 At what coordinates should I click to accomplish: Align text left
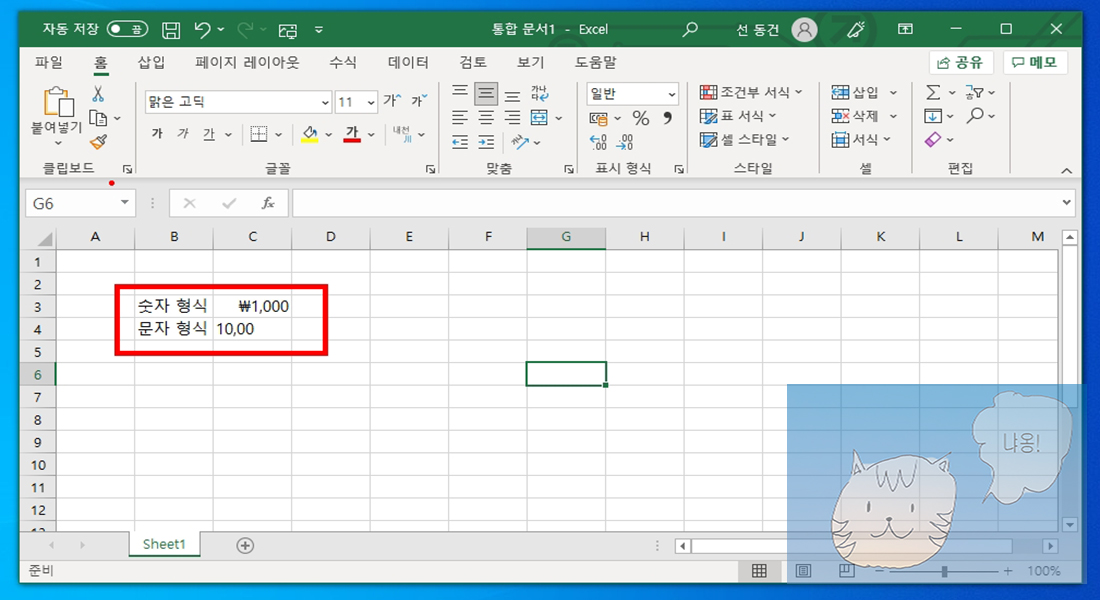pyautogui.click(x=460, y=118)
